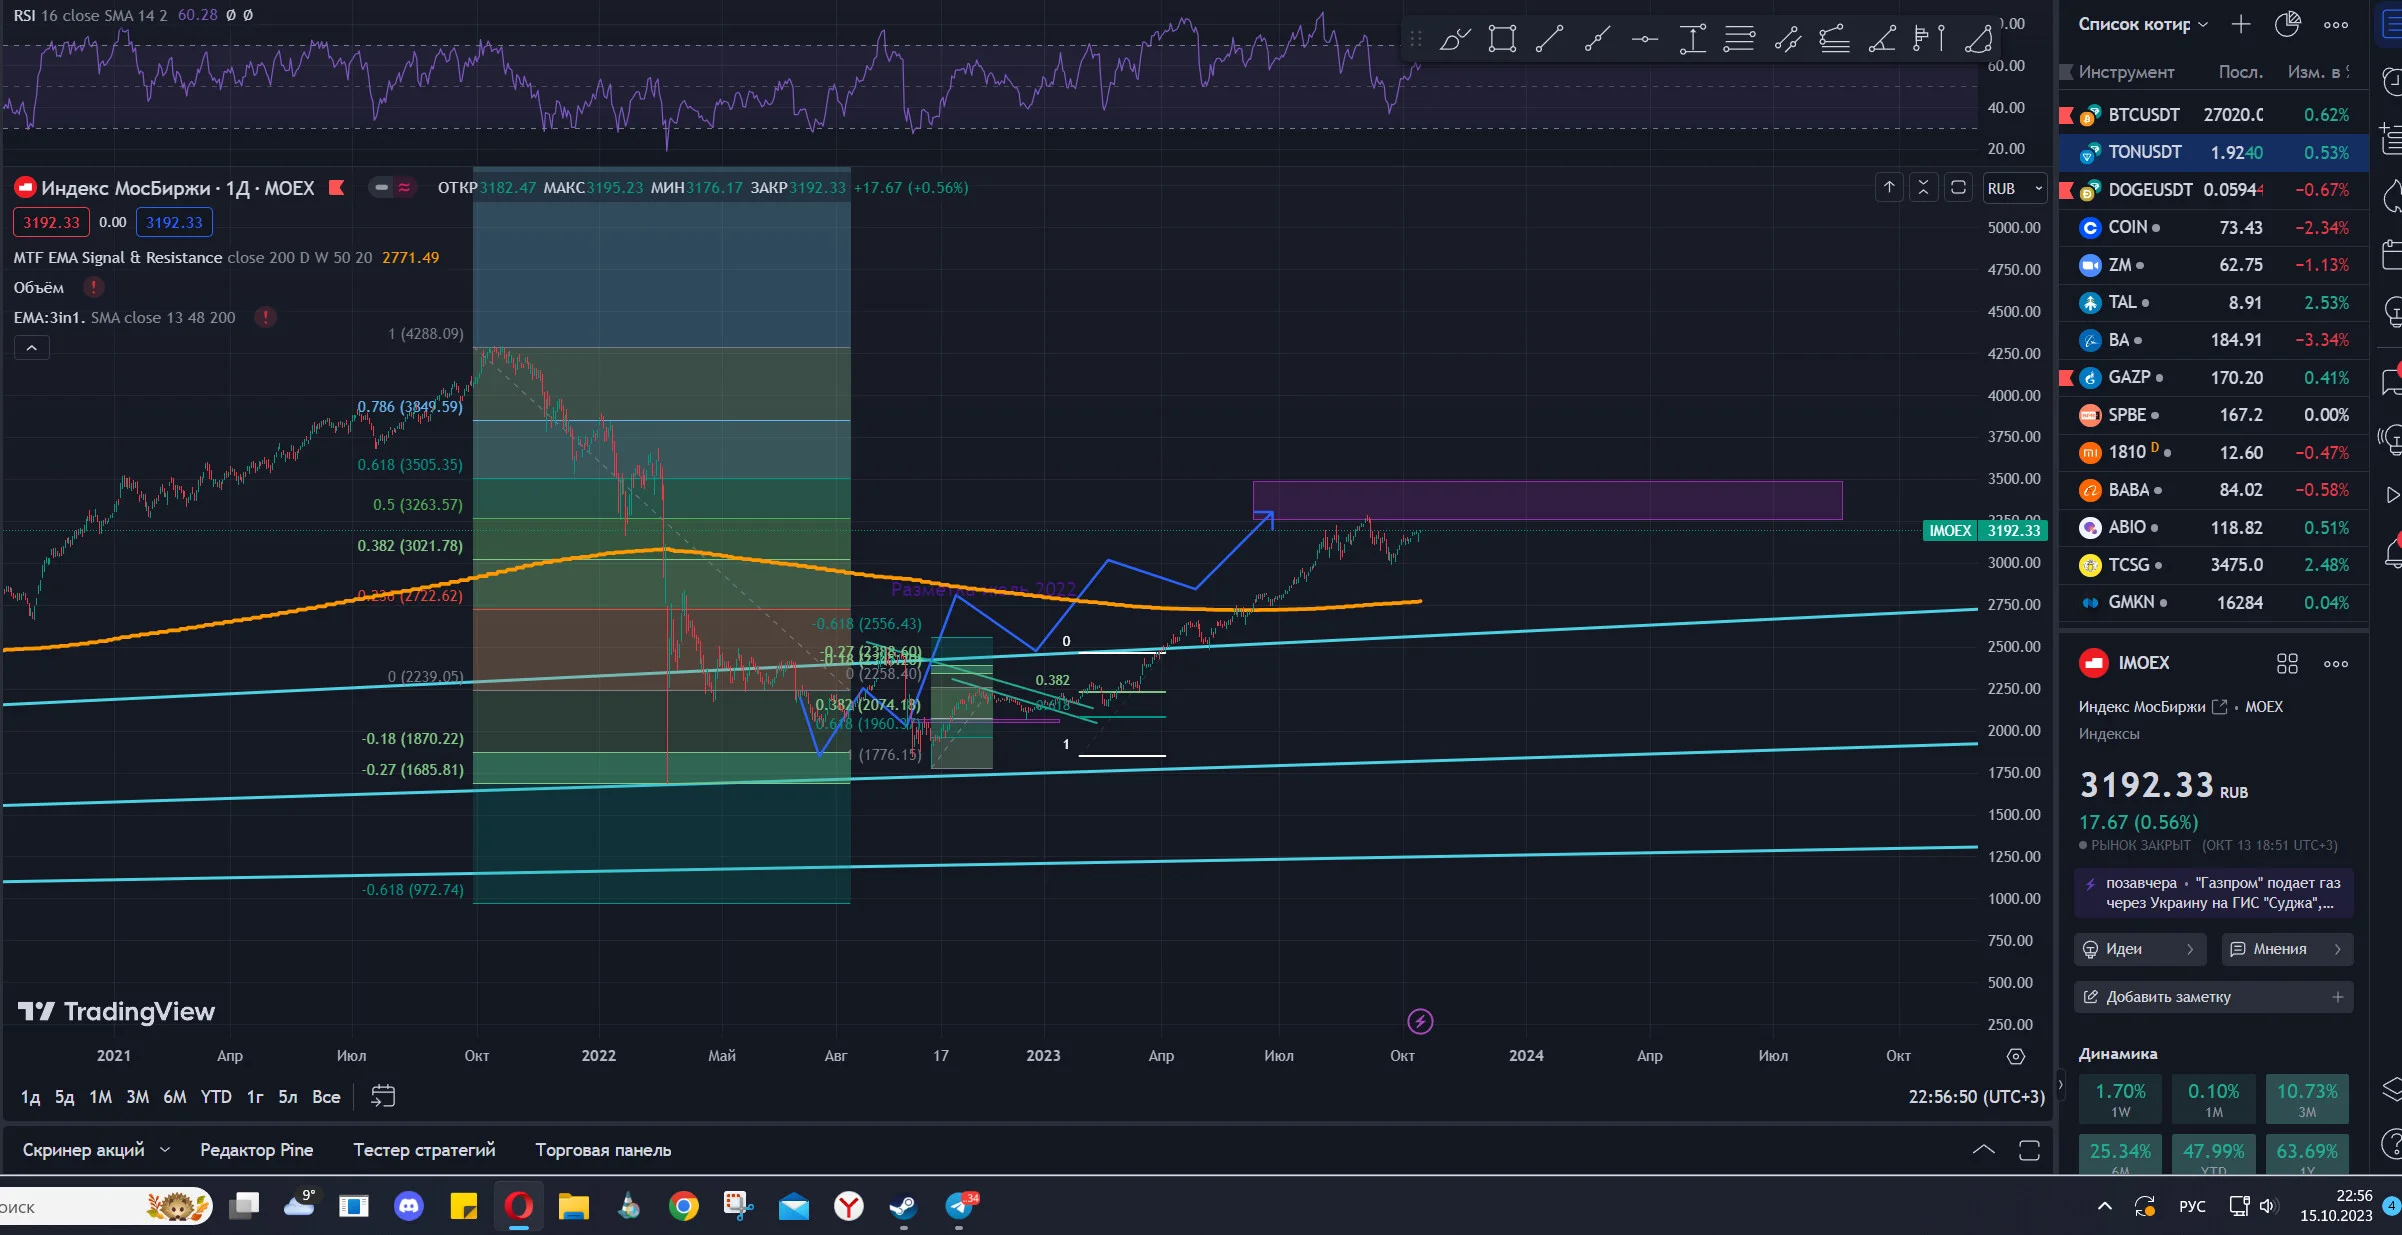Maximize the bottom panel

(x=2029, y=1150)
